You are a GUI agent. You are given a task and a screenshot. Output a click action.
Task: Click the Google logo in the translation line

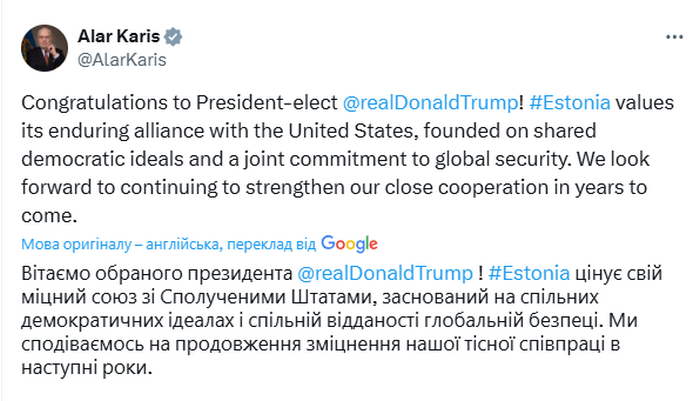pos(350,243)
